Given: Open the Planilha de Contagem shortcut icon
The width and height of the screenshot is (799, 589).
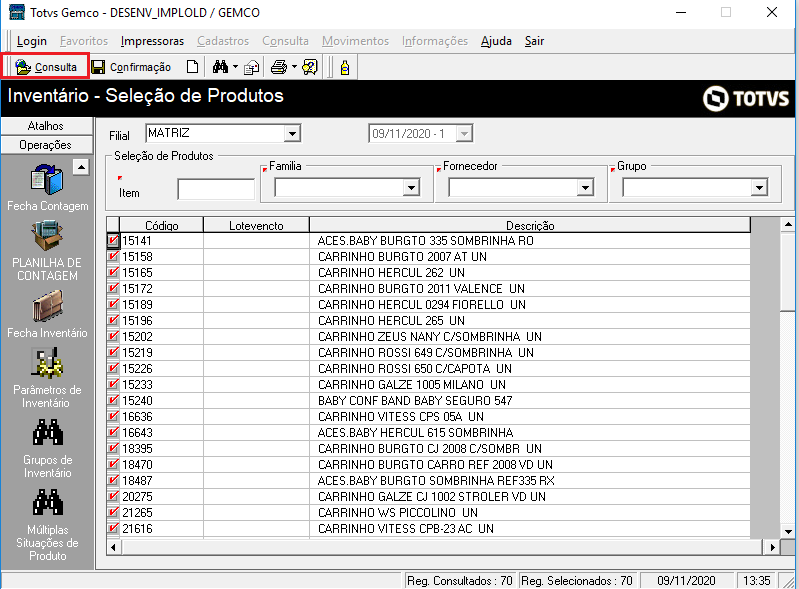Looking at the screenshot, I should [47, 236].
